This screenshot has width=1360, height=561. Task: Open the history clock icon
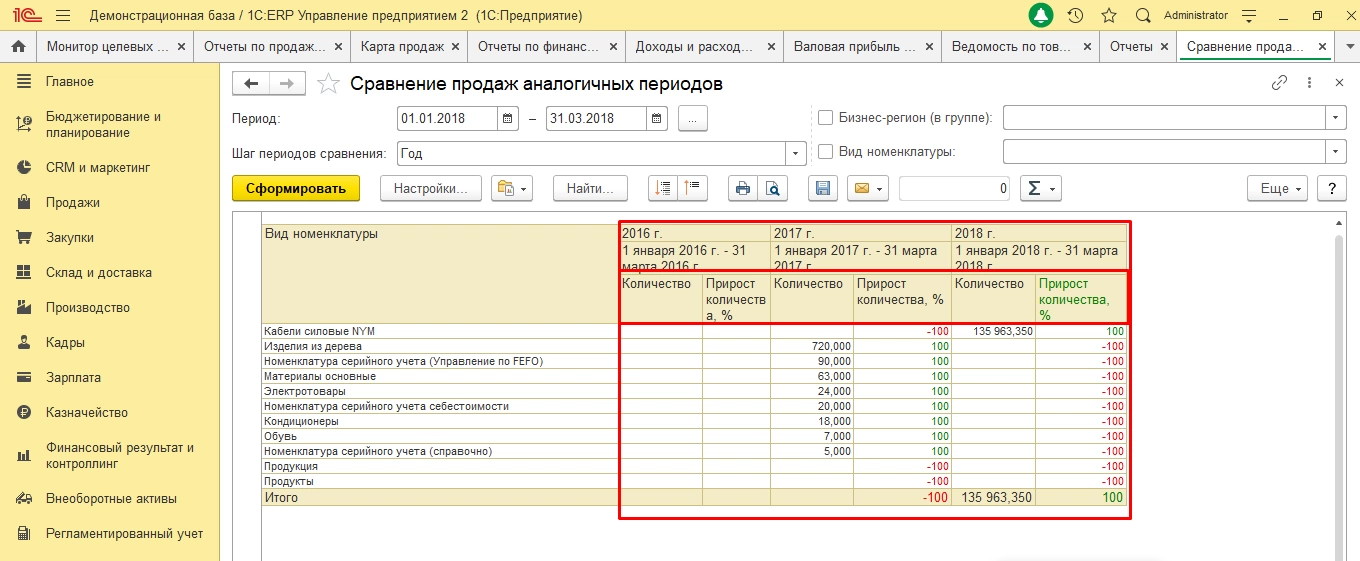click(1075, 16)
